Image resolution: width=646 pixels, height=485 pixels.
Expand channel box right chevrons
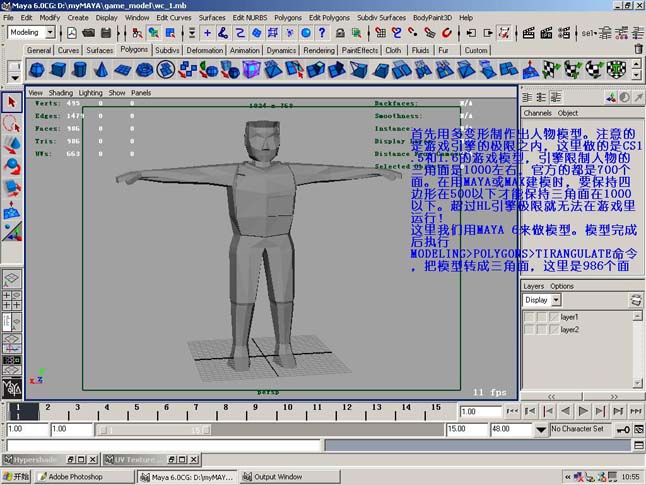[614, 396]
